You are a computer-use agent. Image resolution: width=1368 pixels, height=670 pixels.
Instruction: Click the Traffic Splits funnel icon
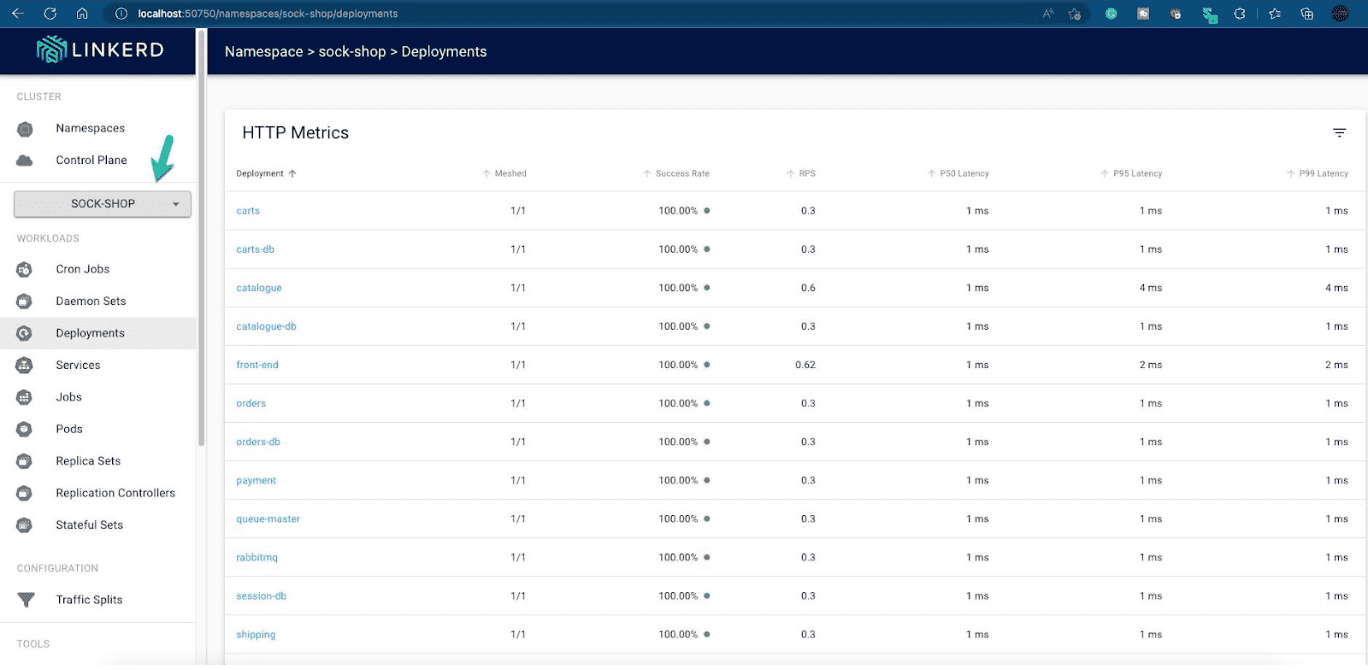[25, 601]
